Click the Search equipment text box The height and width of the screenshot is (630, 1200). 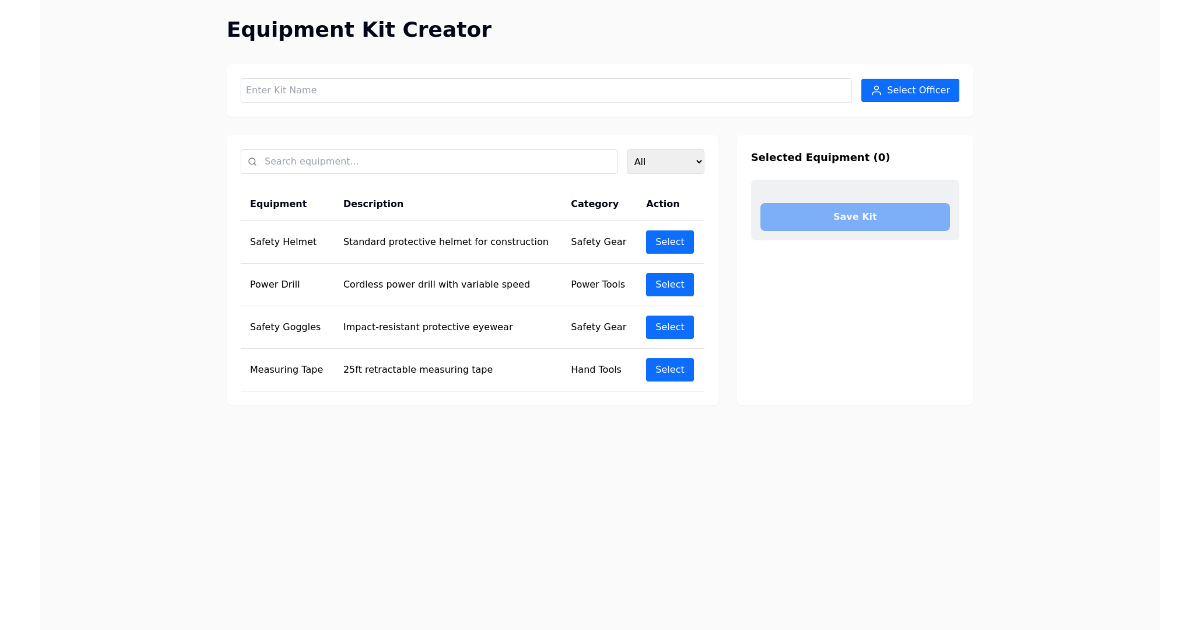428,161
